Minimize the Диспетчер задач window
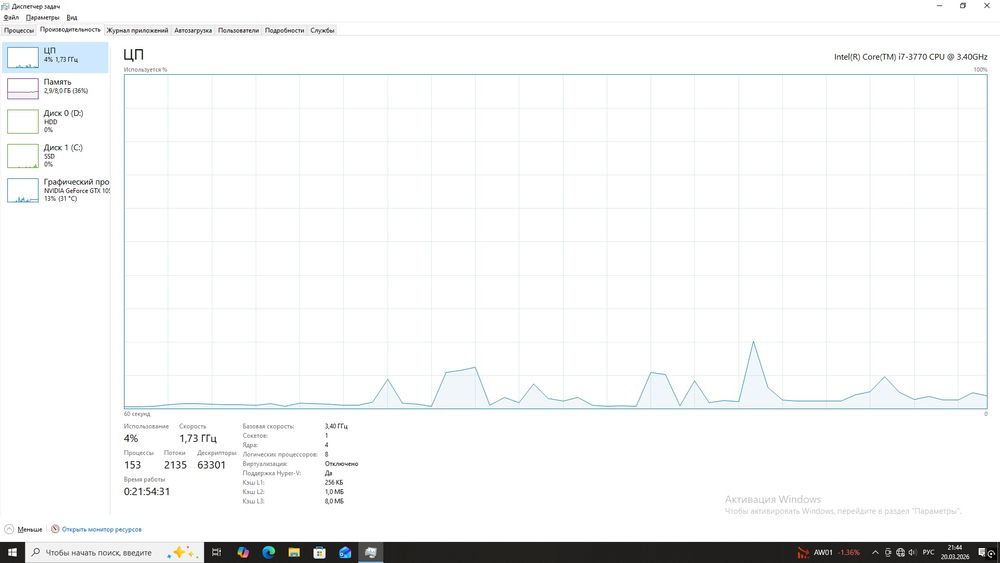The height and width of the screenshot is (563, 1000). pos(939,6)
